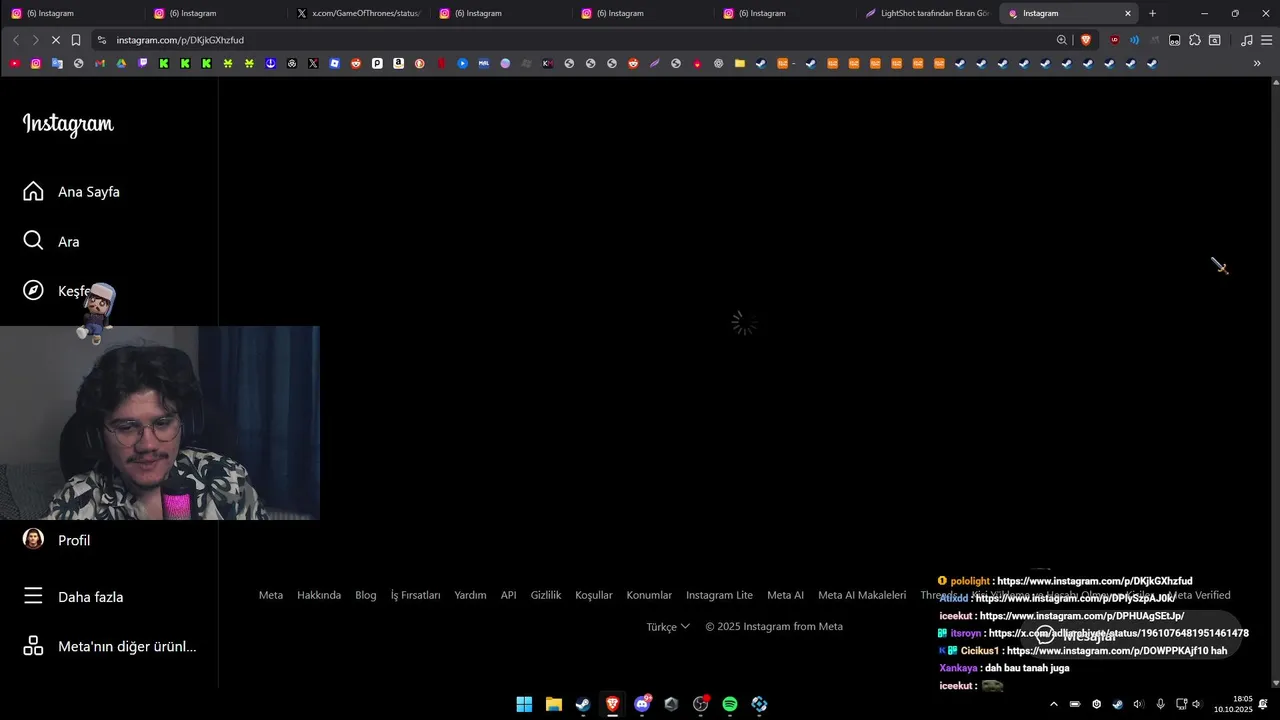The height and width of the screenshot is (720, 1280).
Task: Open the API footer link
Action: (x=508, y=595)
